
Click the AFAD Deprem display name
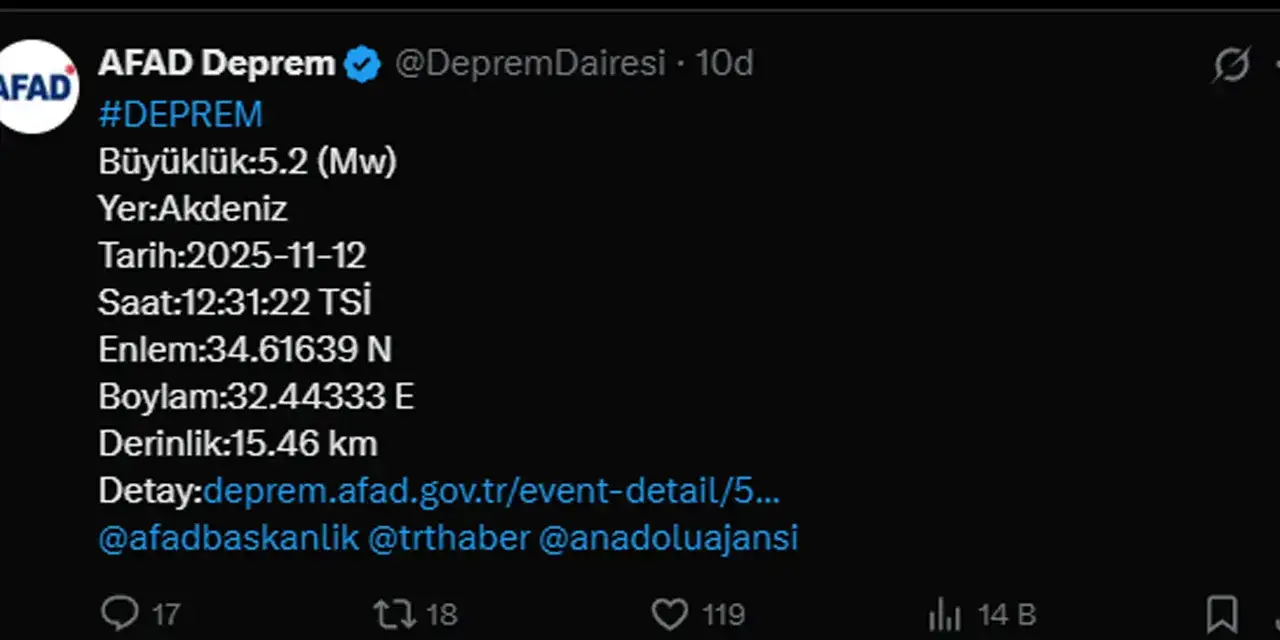click(216, 63)
